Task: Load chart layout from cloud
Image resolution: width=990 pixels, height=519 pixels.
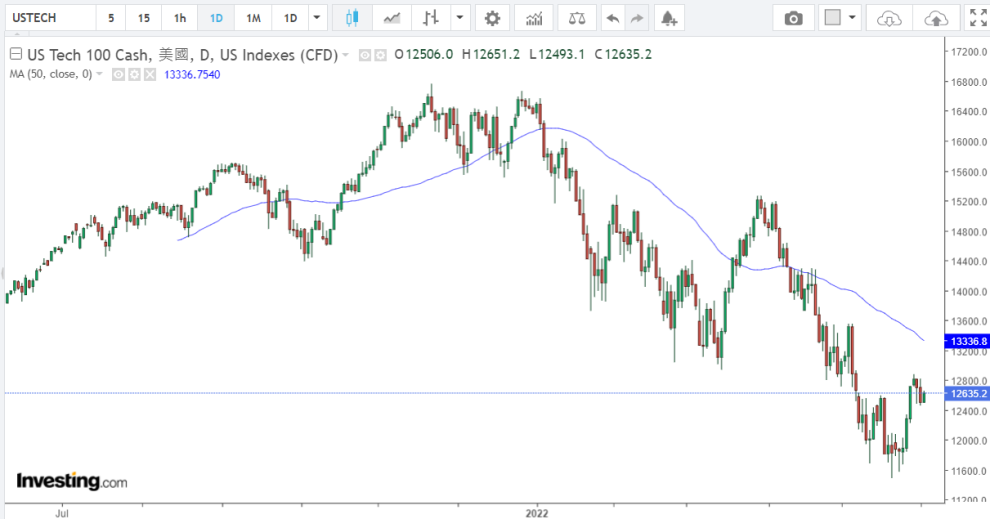Action: [889, 18]
